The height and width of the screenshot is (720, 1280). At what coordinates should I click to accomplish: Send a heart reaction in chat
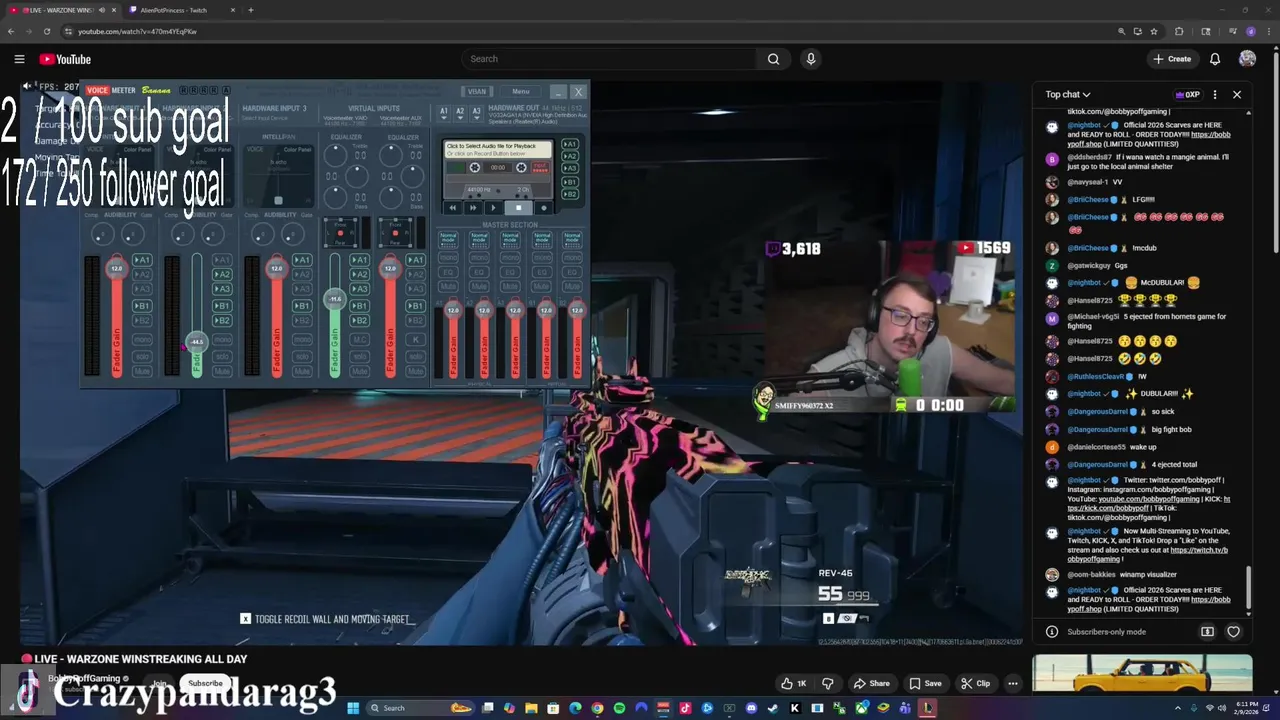1233,632
